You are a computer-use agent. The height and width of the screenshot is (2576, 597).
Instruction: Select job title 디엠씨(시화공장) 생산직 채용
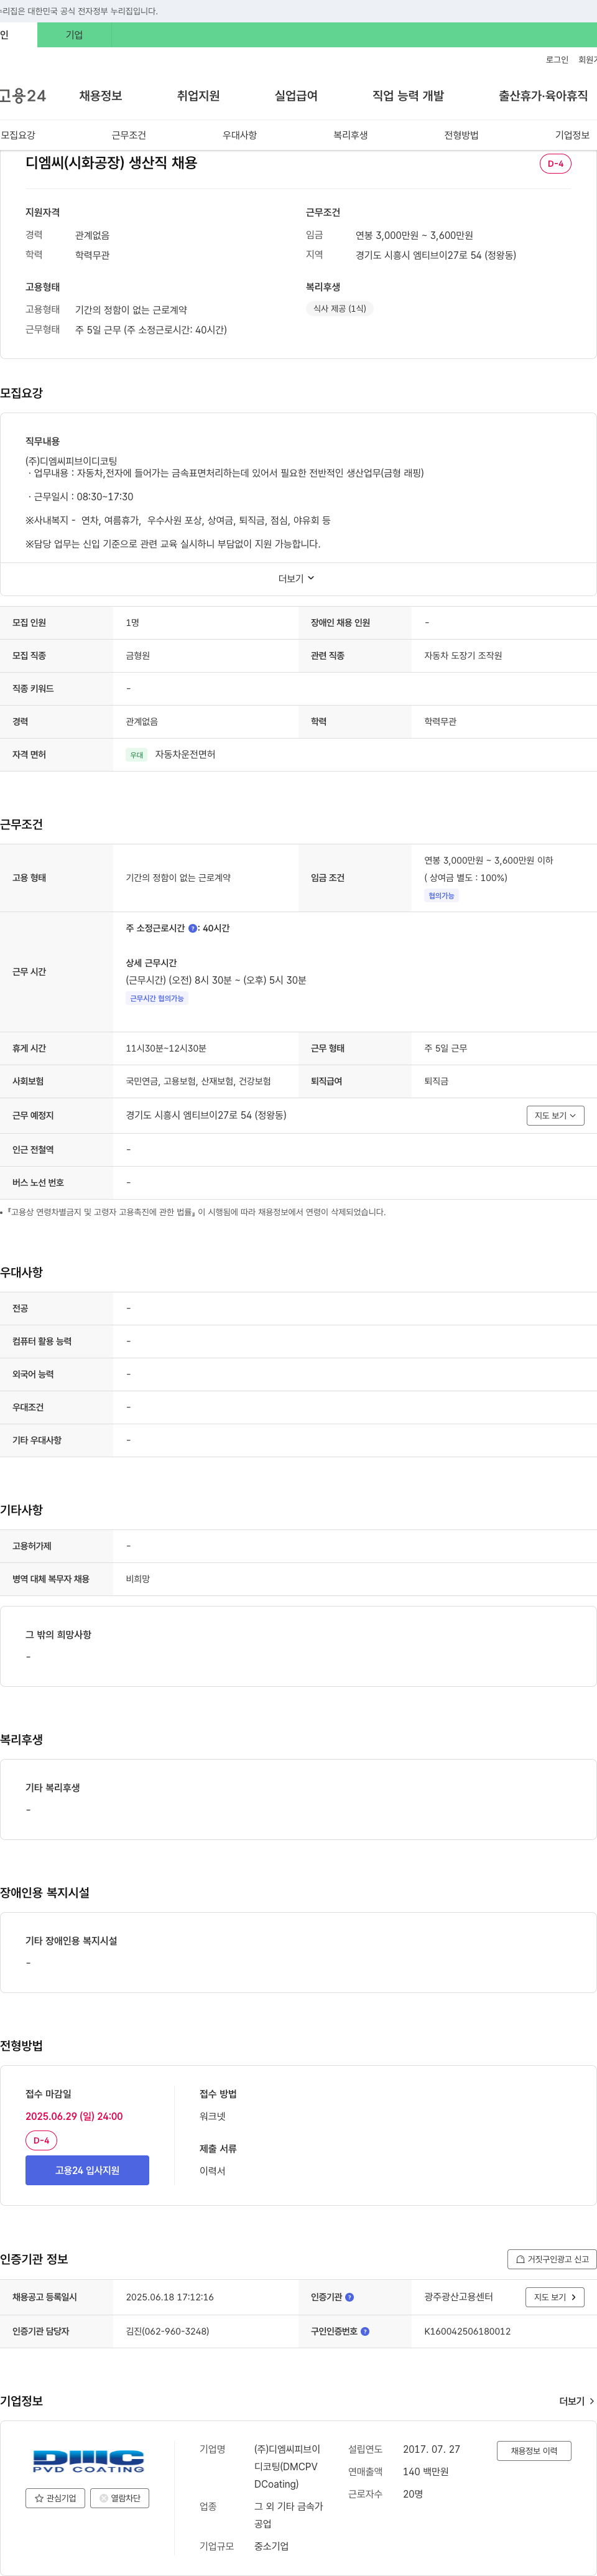tap(111, 163)
